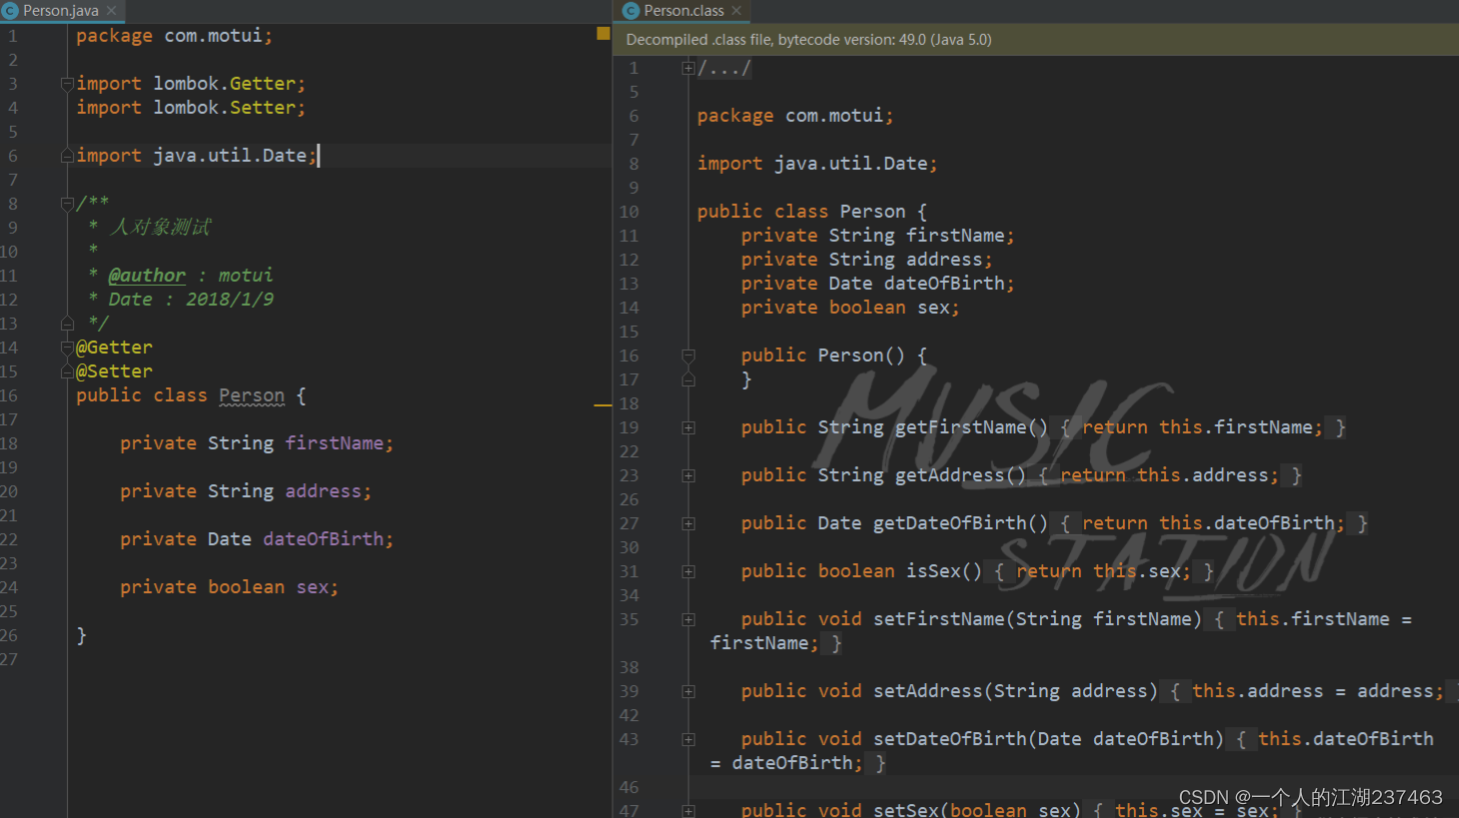Expand the setFirstName method fold

coord(688,620)
